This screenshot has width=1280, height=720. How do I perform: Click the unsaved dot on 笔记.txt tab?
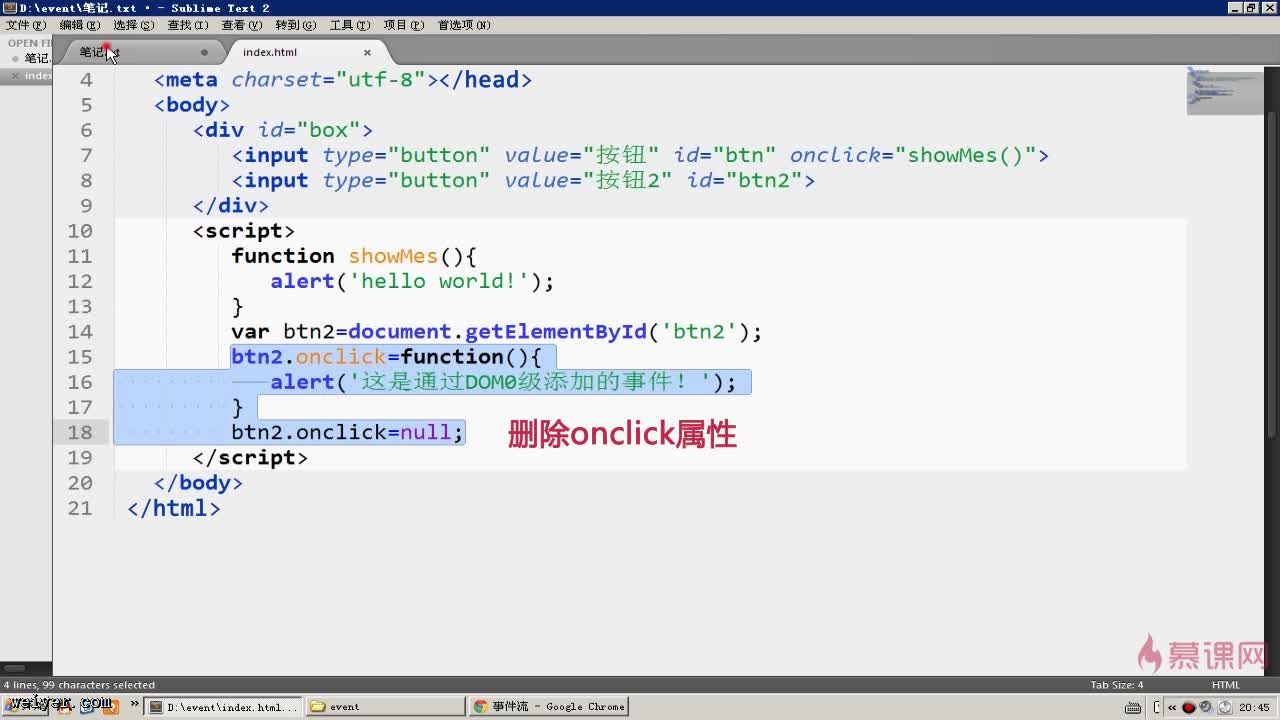(x=204, y=52)
